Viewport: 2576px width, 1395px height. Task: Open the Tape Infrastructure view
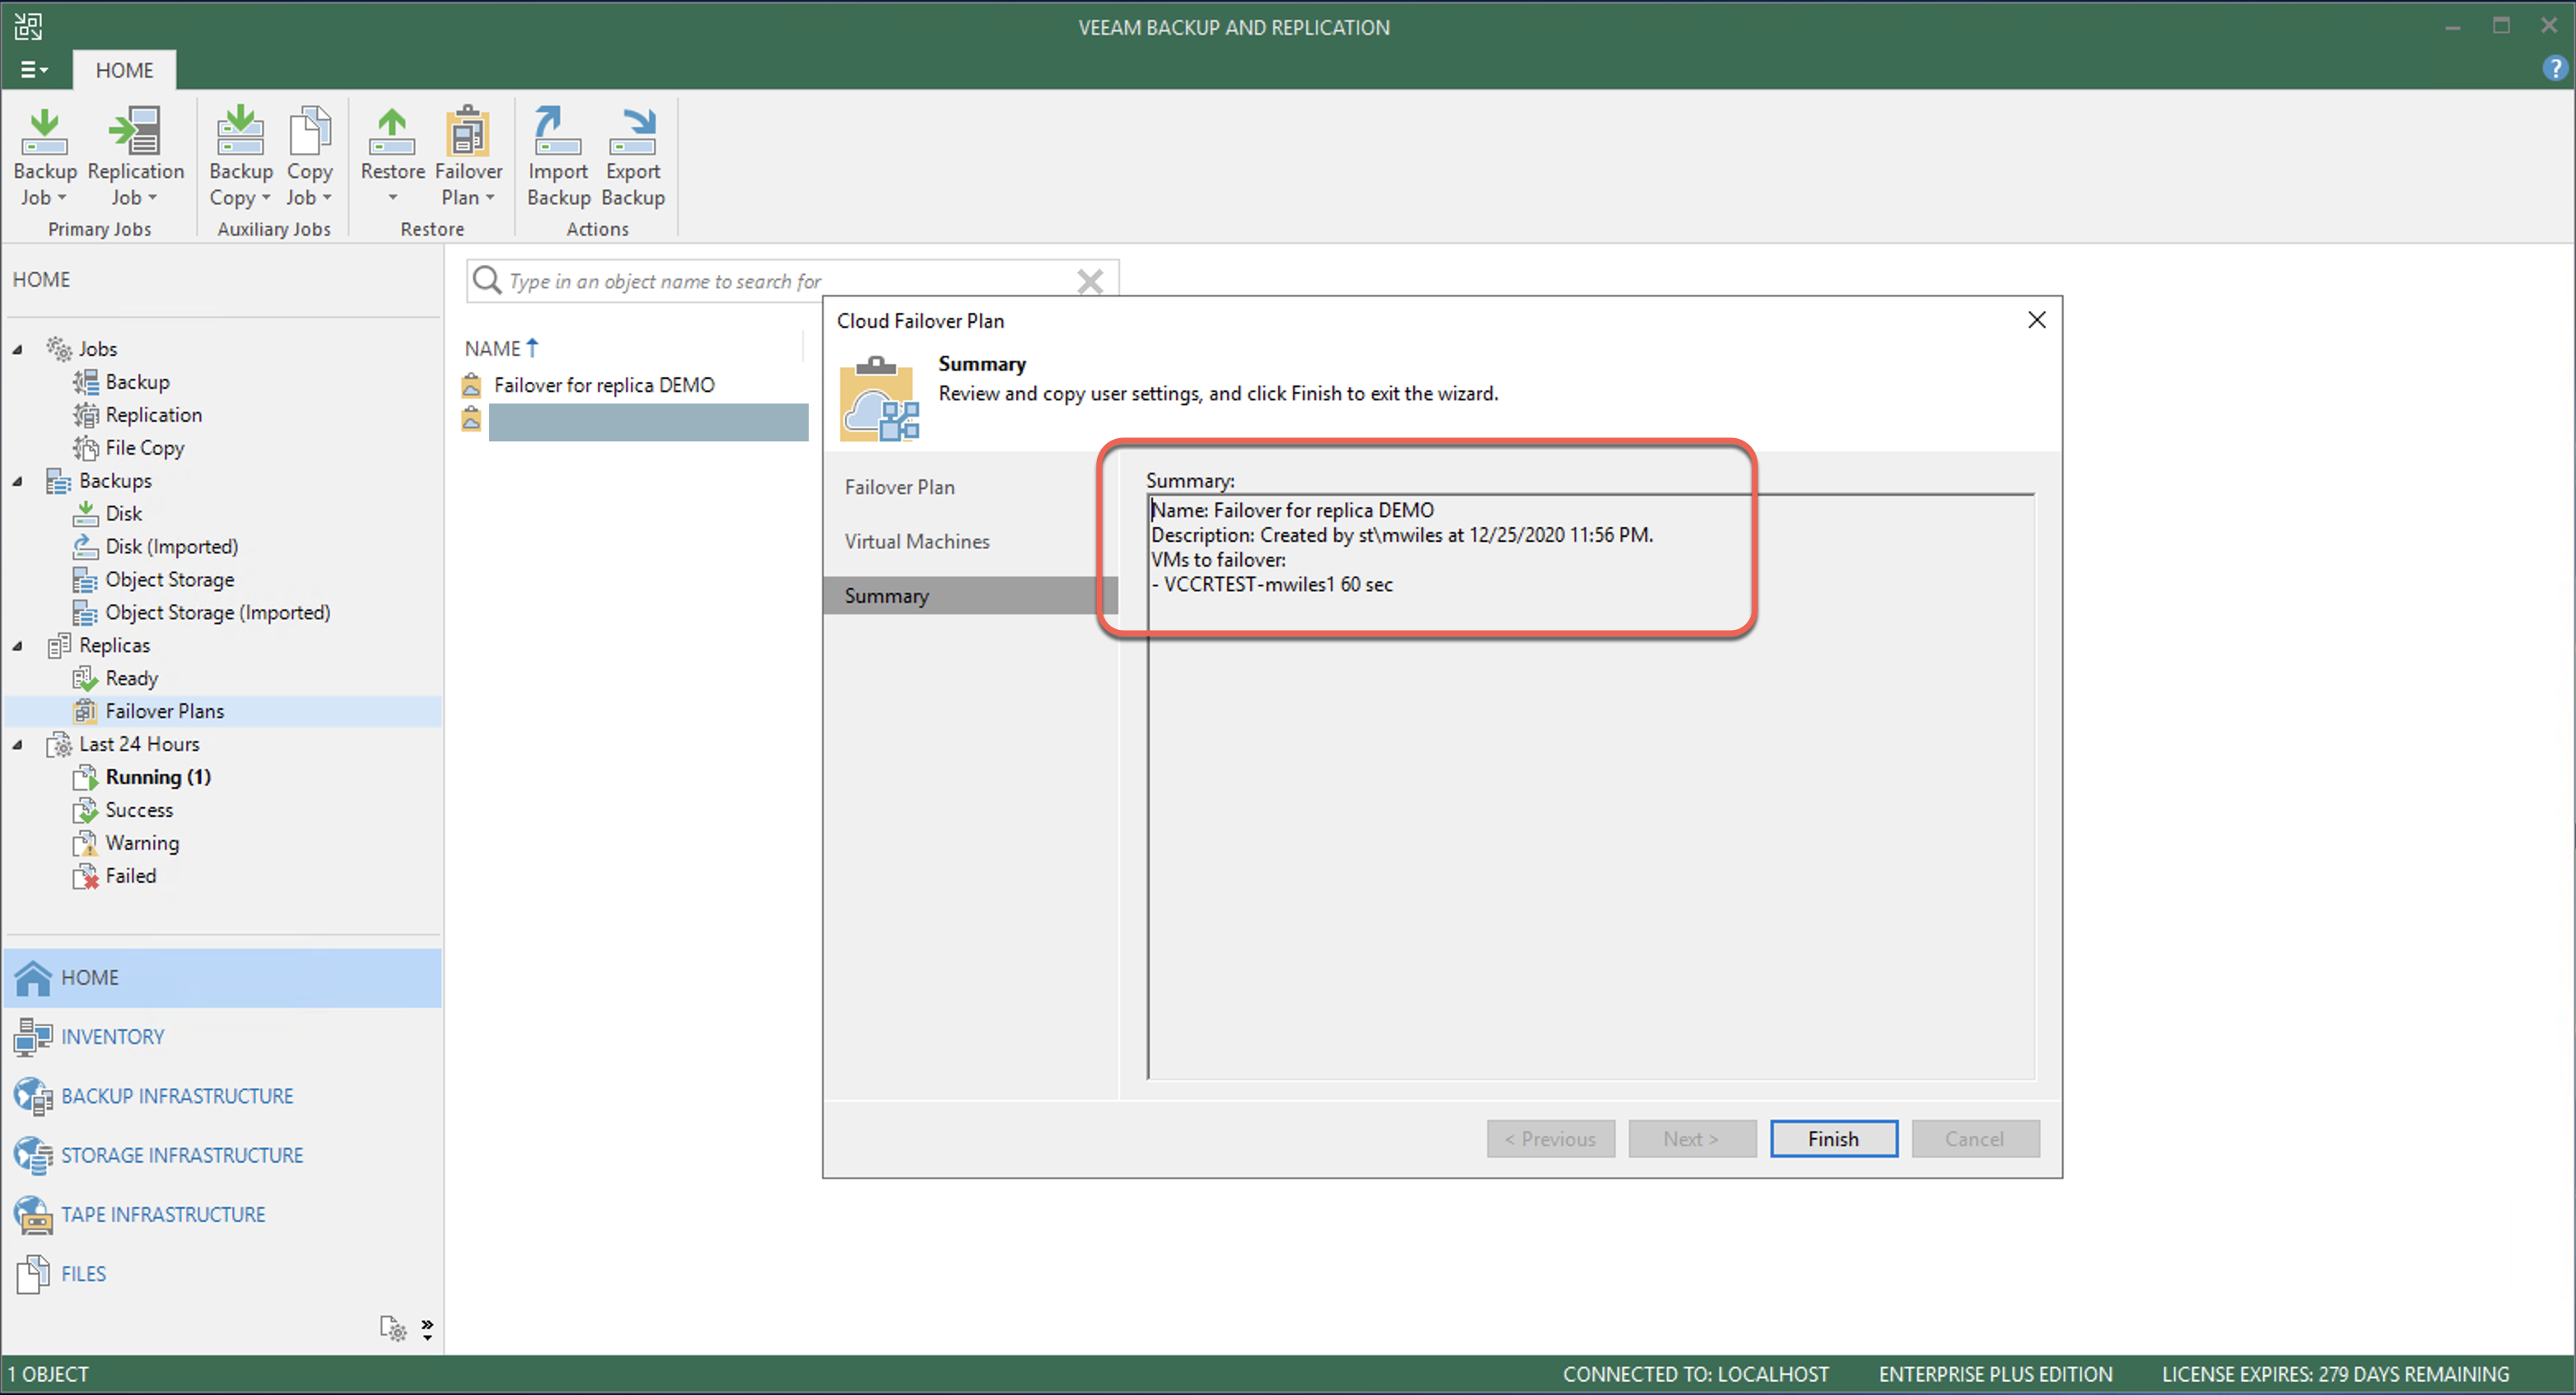click(x=163, y=1214)
